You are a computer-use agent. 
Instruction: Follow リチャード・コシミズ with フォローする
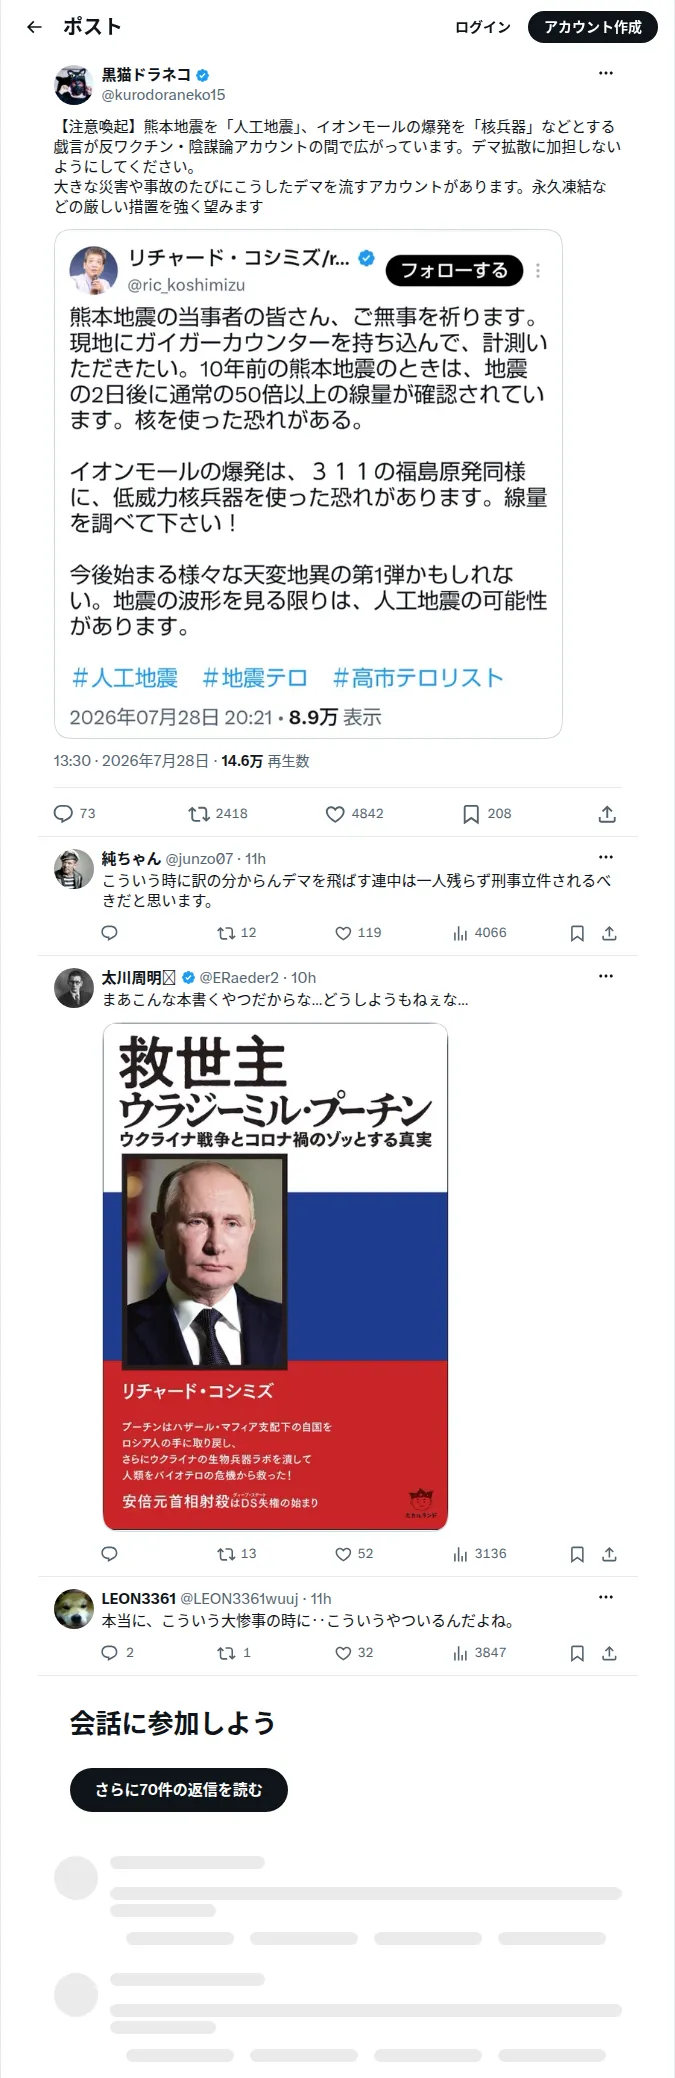[454, 270]
